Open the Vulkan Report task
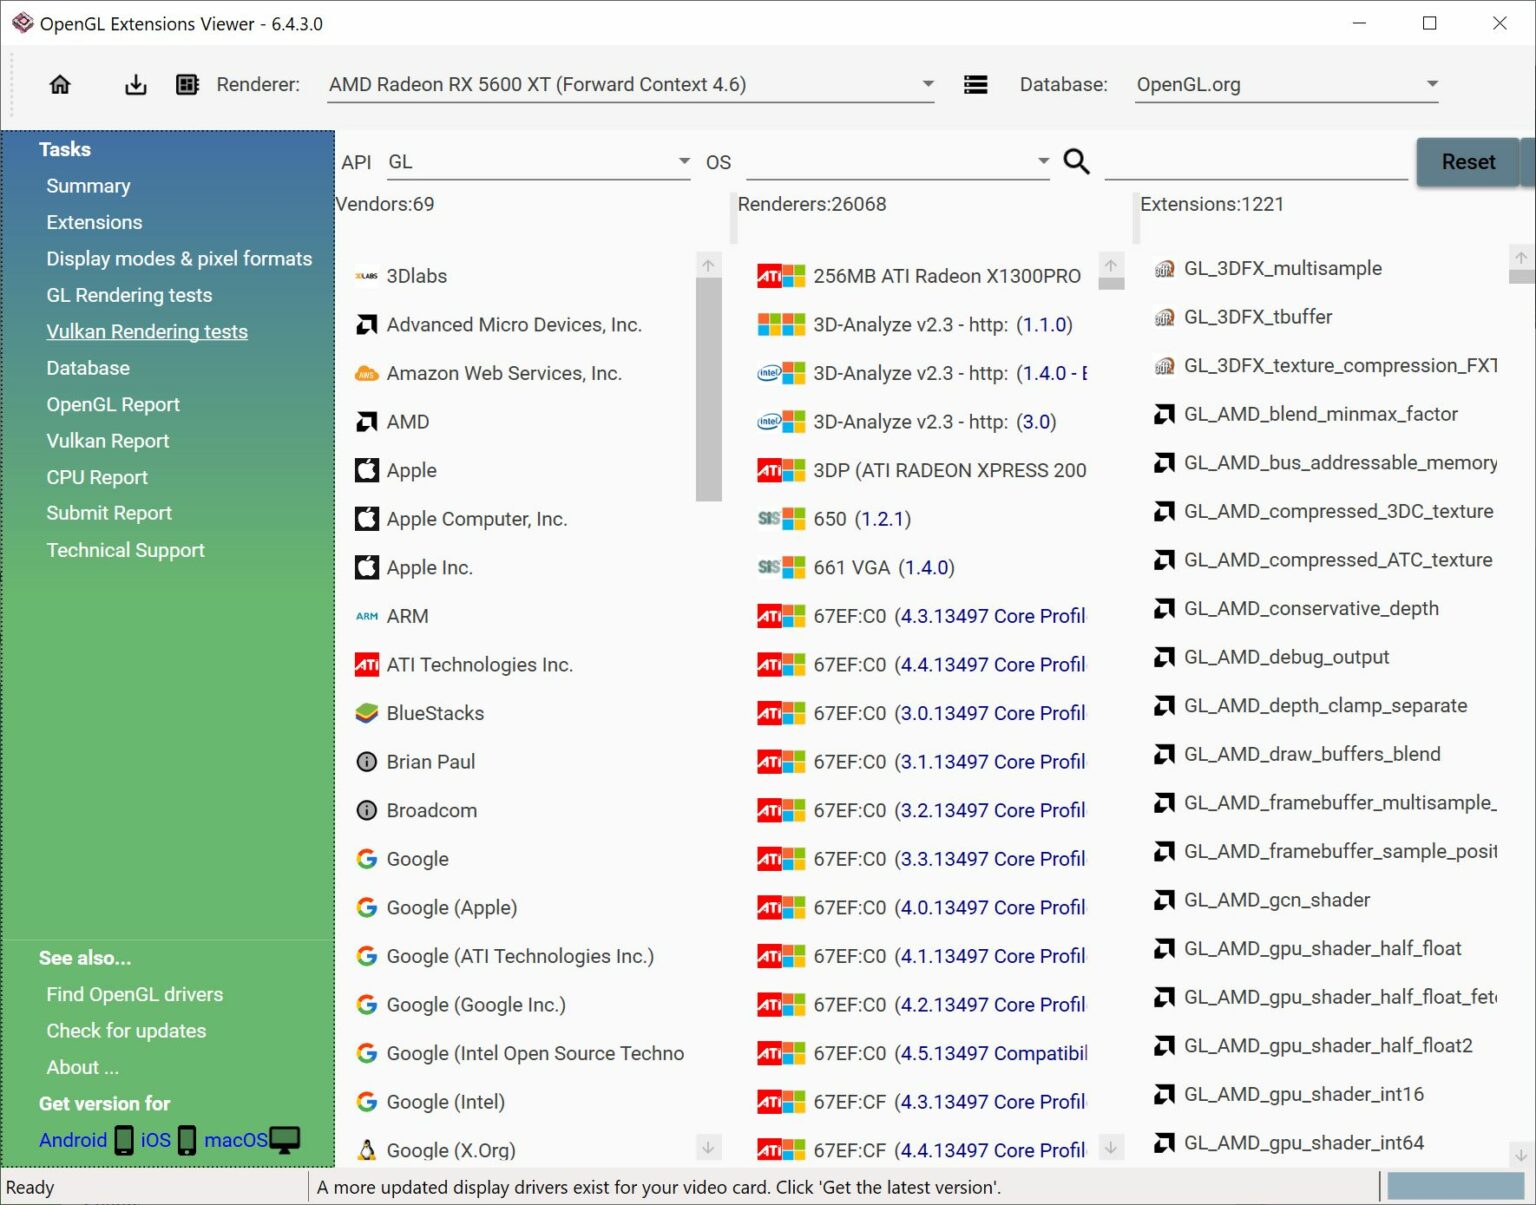Screen dimensions: 1536x1205 108,441
